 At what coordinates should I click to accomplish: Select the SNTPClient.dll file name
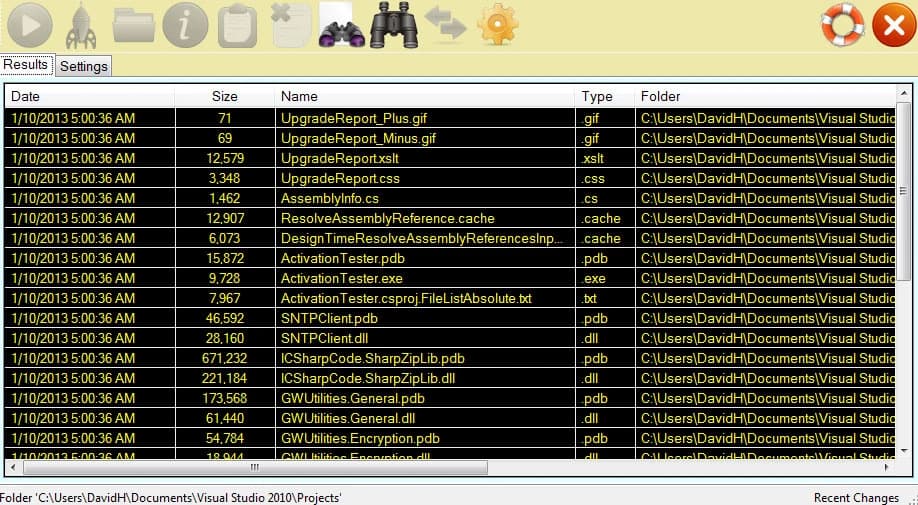(324, 338)
